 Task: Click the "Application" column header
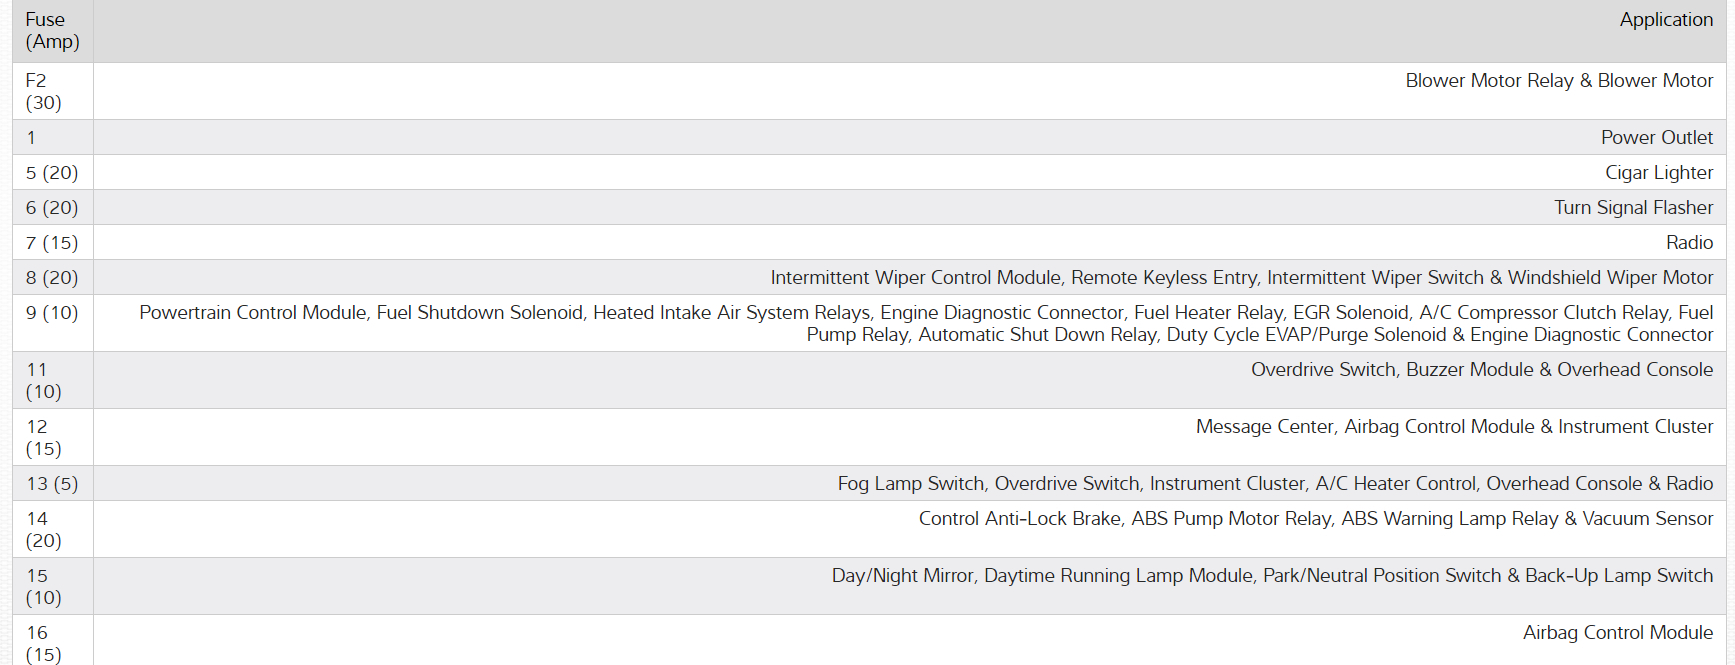pyautogui.click(x=1665, y=20)
